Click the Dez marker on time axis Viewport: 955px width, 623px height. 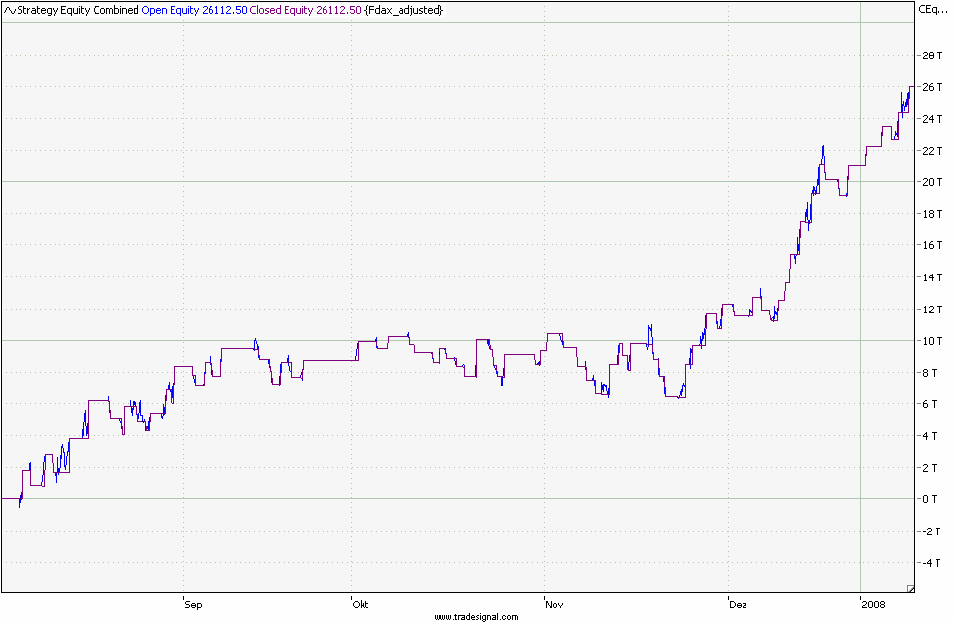point(738,605)
